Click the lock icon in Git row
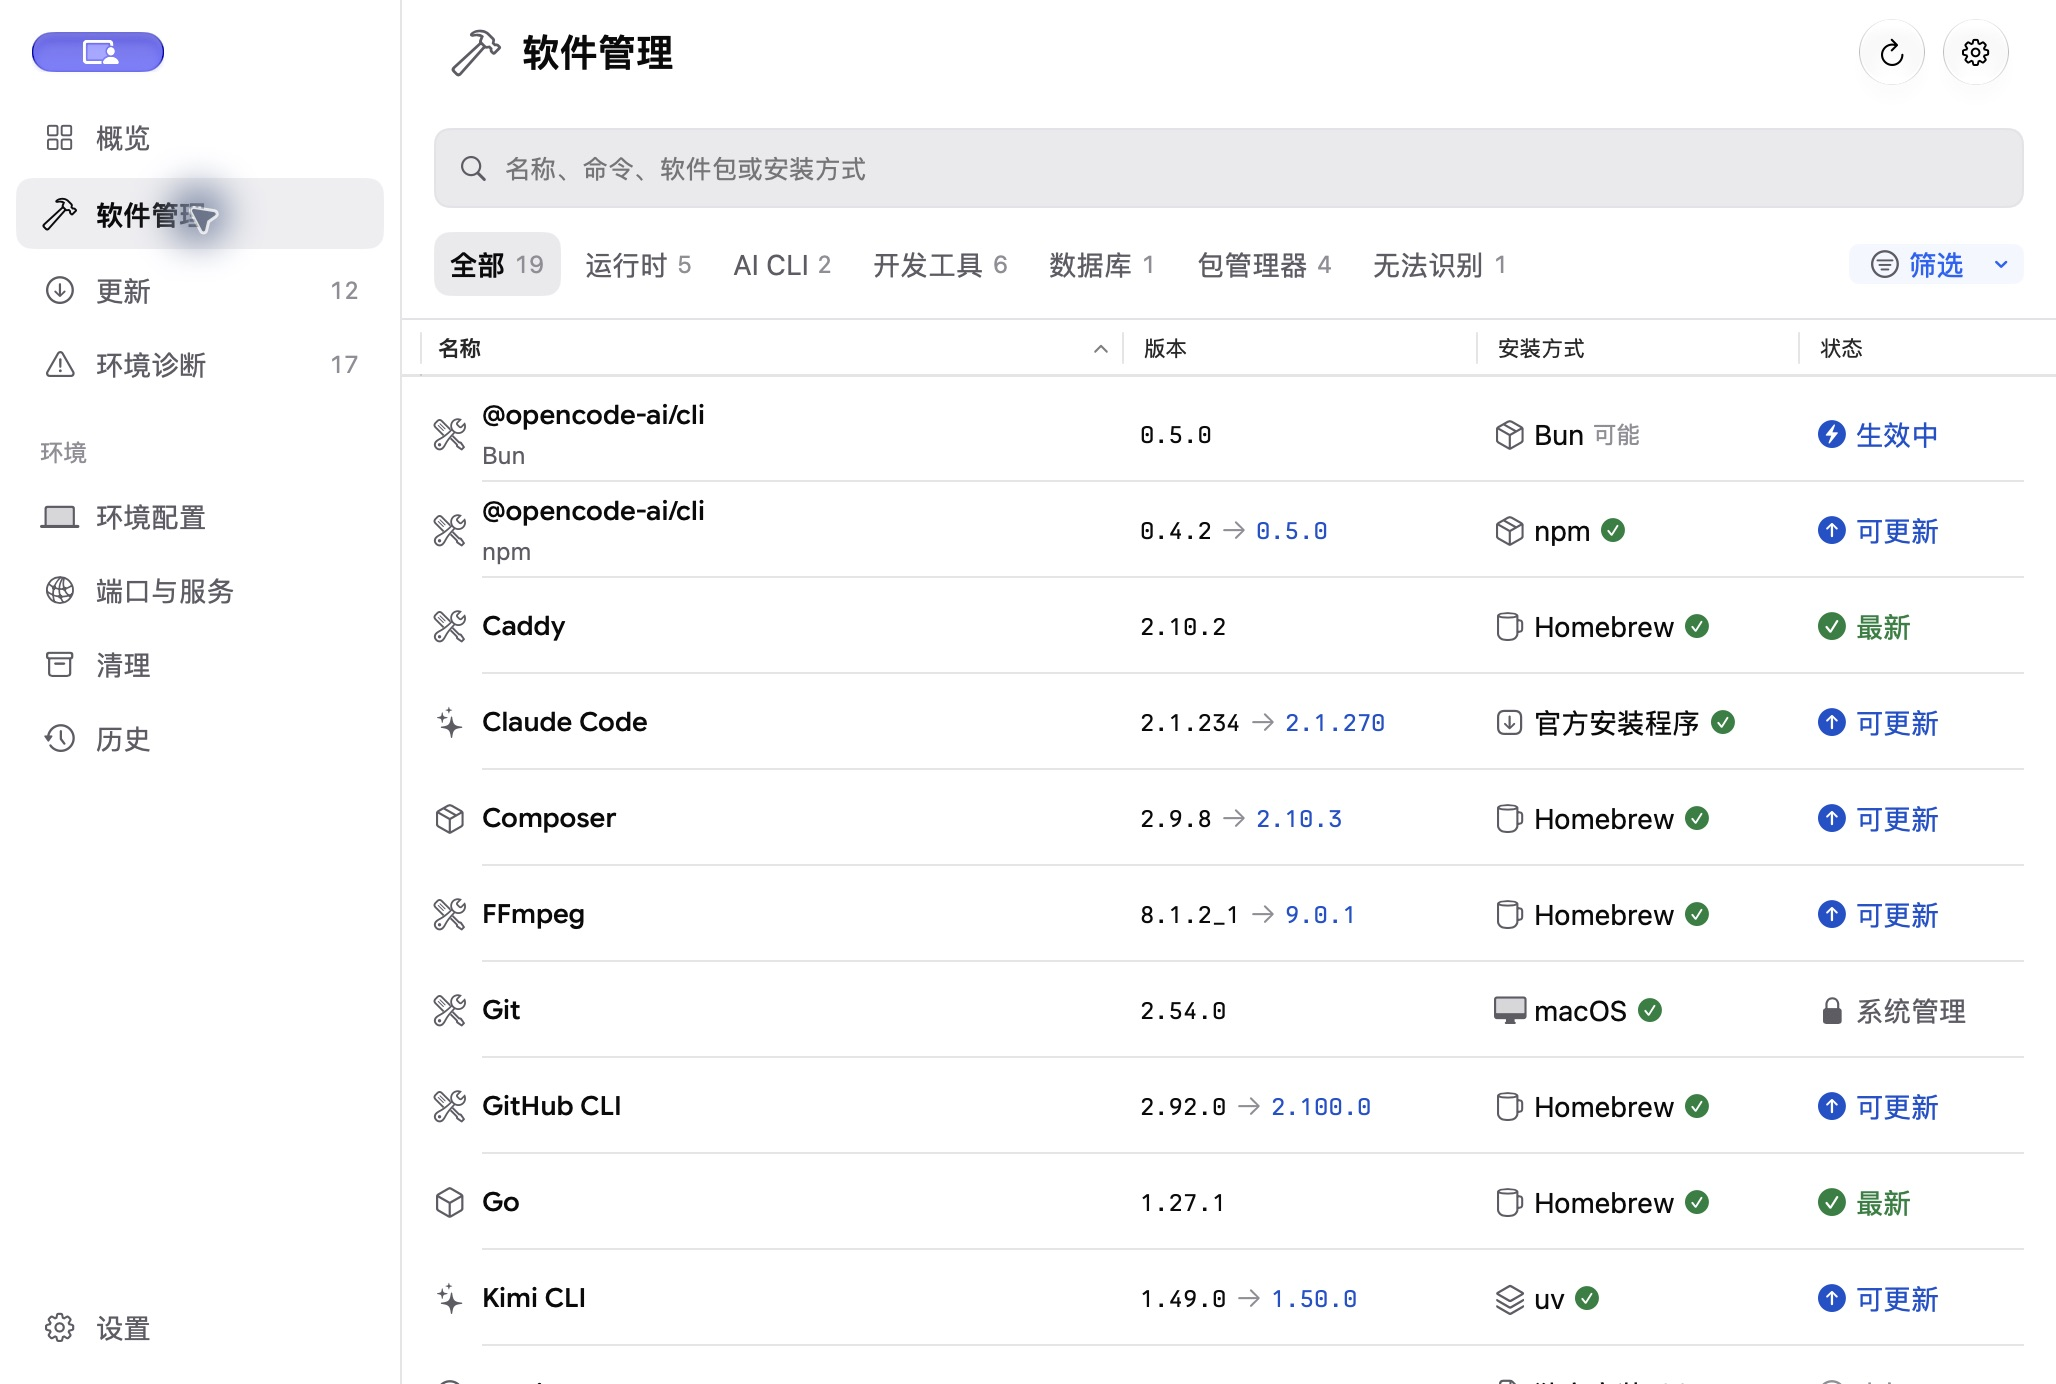The width and height of the screenshot is (2056, 1384). click(x=1831, y=1010)
